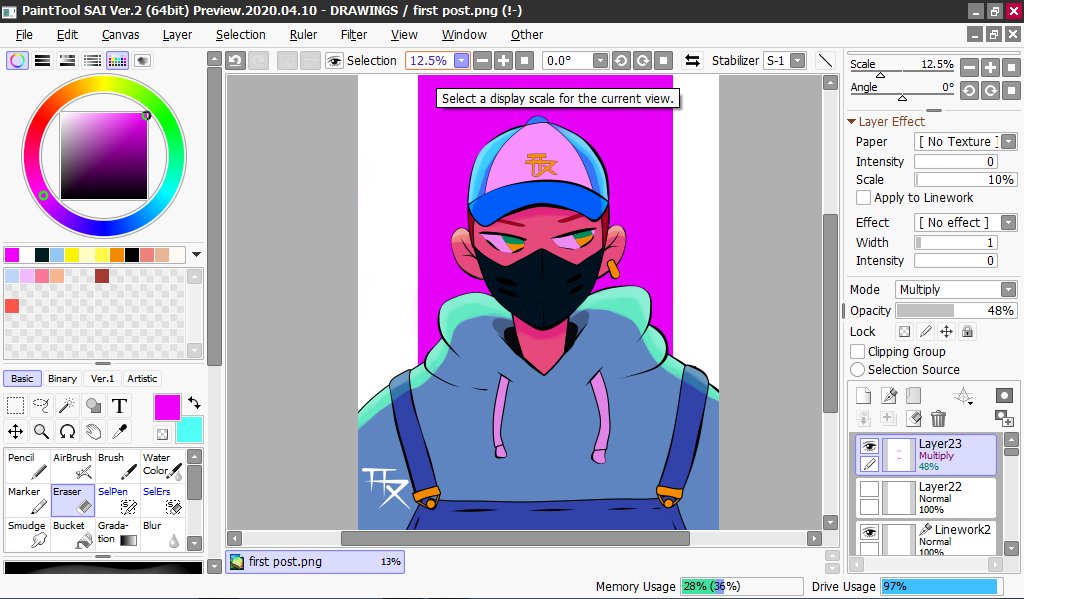Switch to transparent color icon
The height and width of the screenshot is (599, 1065).
pyautogui.click(x=162, y=434)
